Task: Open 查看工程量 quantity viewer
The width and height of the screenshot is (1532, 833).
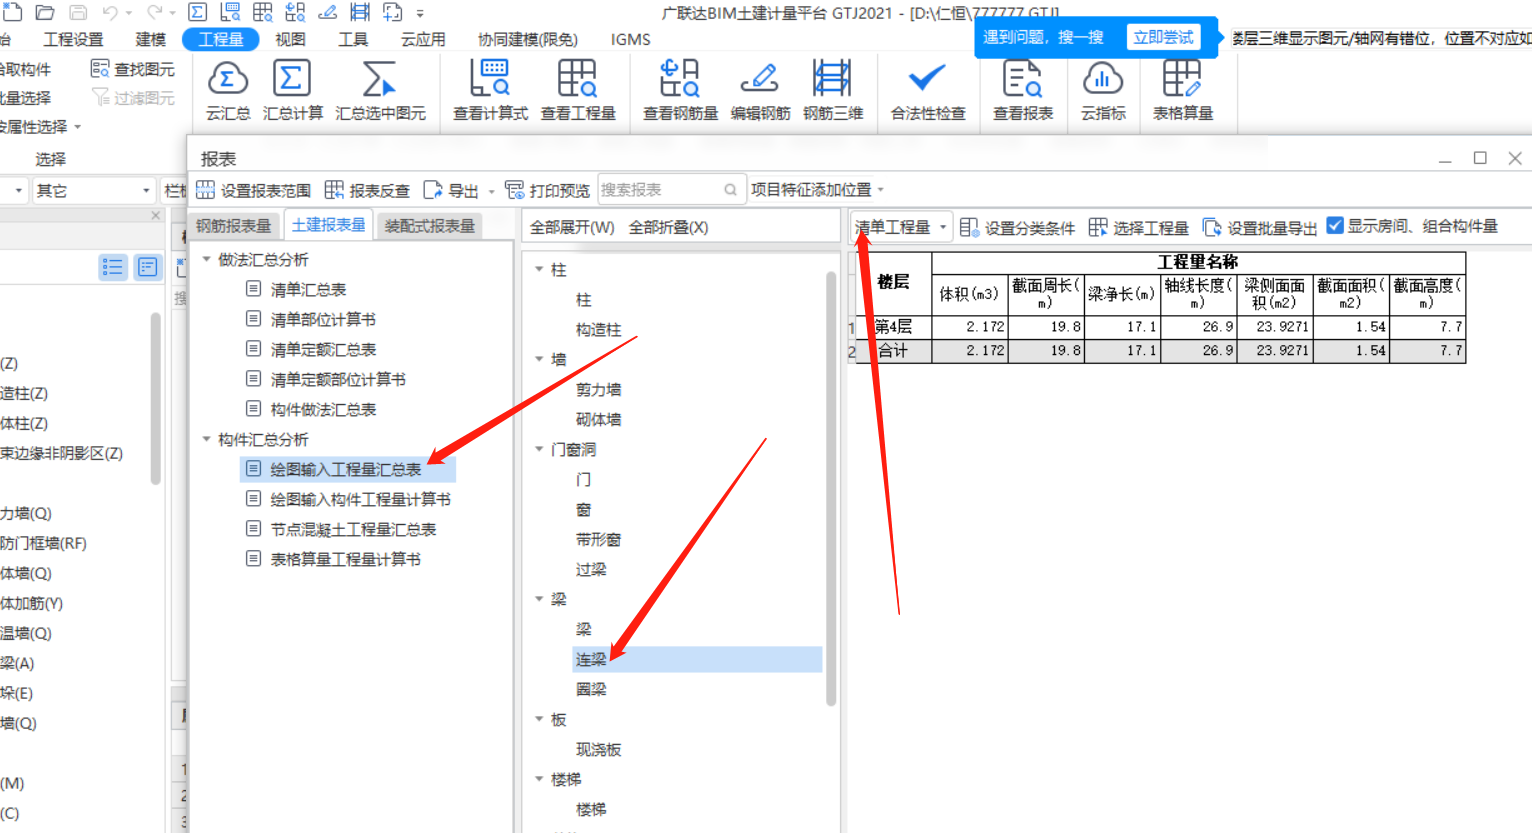Action: [578, 91]
